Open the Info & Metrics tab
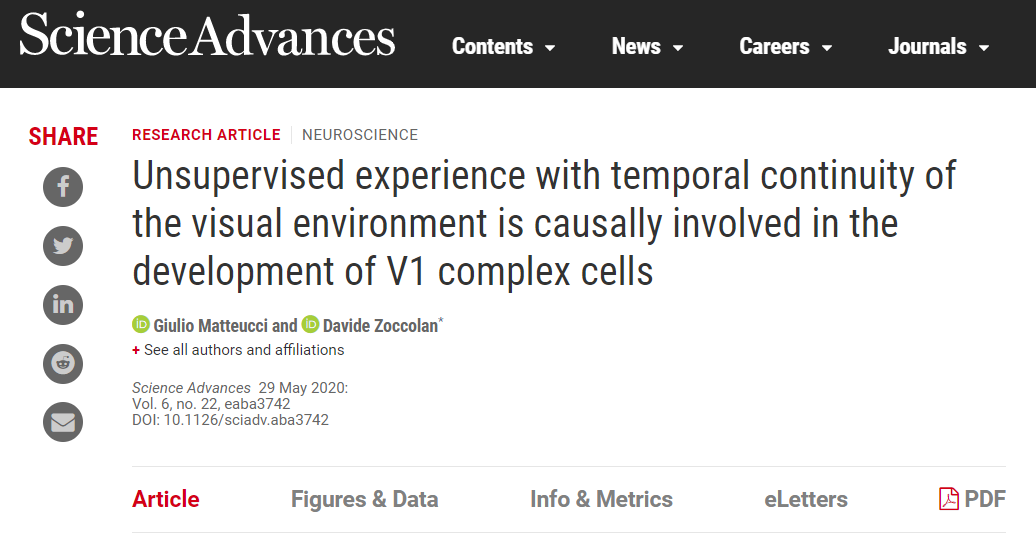This screenshot has height=545, width=1036. tap(601, 499)
